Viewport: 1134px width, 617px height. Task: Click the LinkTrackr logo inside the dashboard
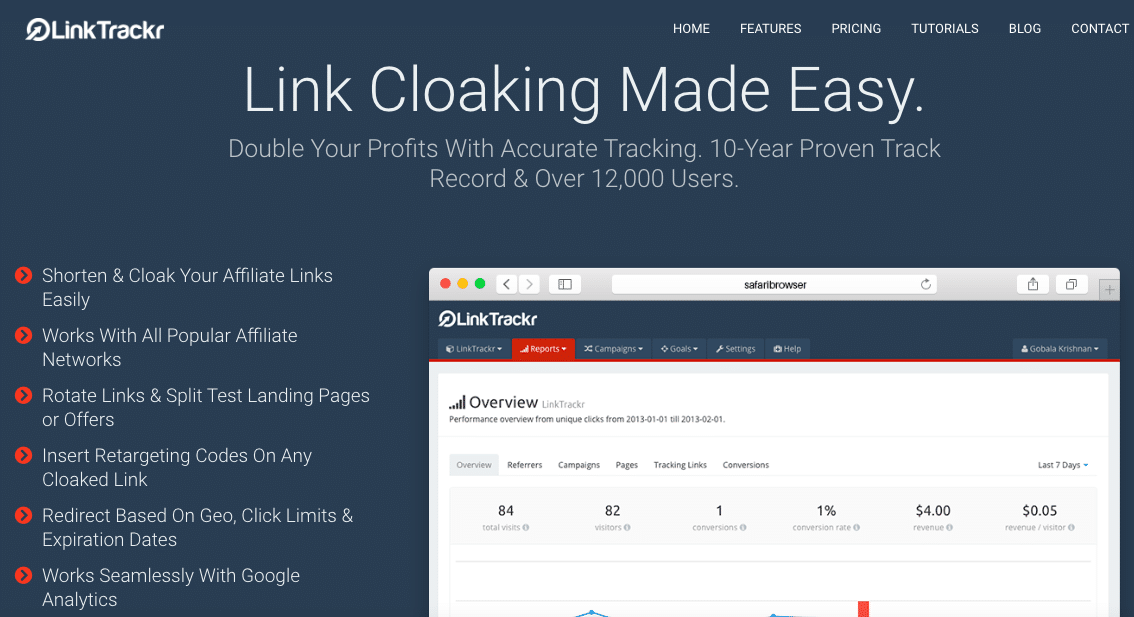[x=488, y=319]
